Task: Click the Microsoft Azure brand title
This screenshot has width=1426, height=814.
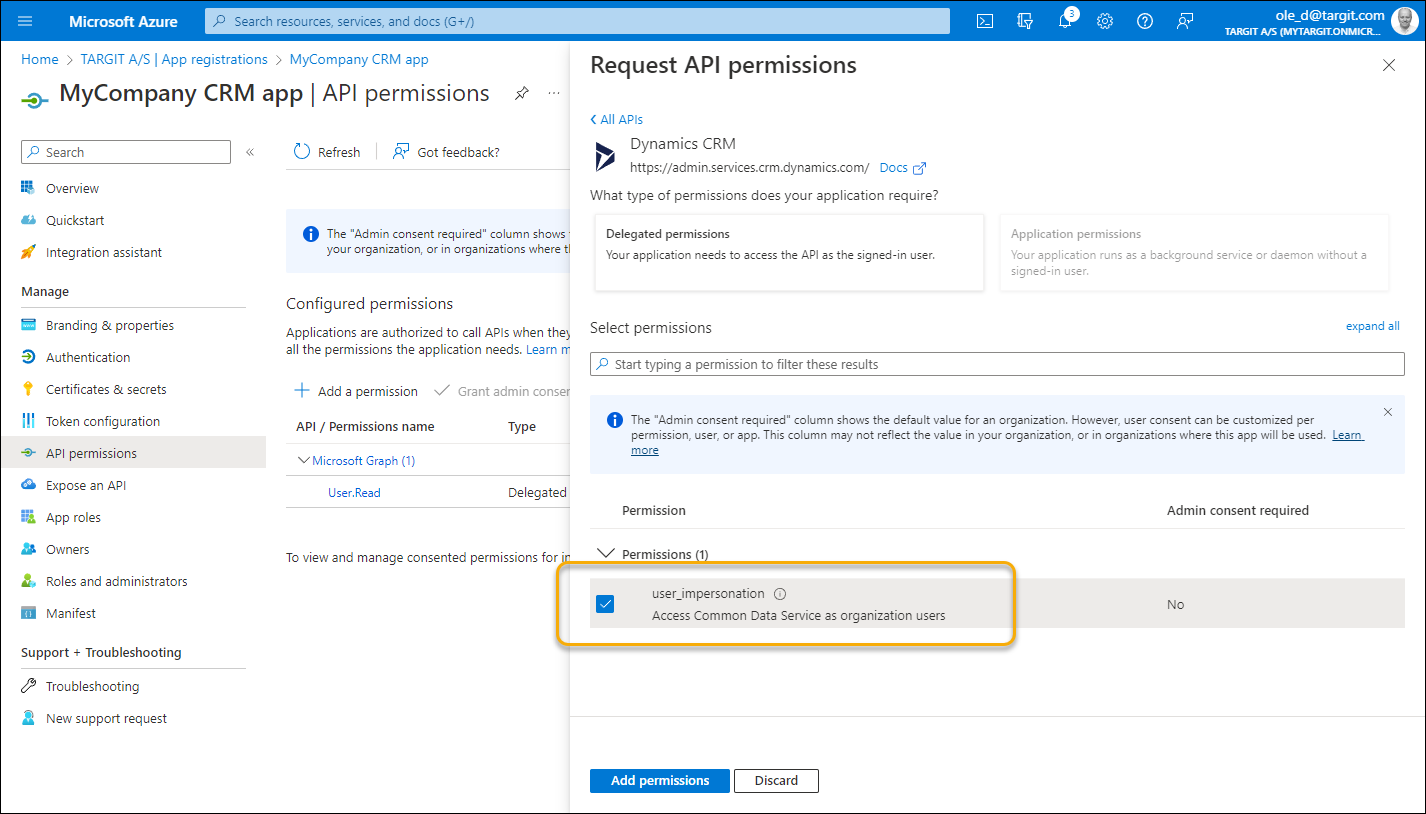Action: (x=123, y=20)
